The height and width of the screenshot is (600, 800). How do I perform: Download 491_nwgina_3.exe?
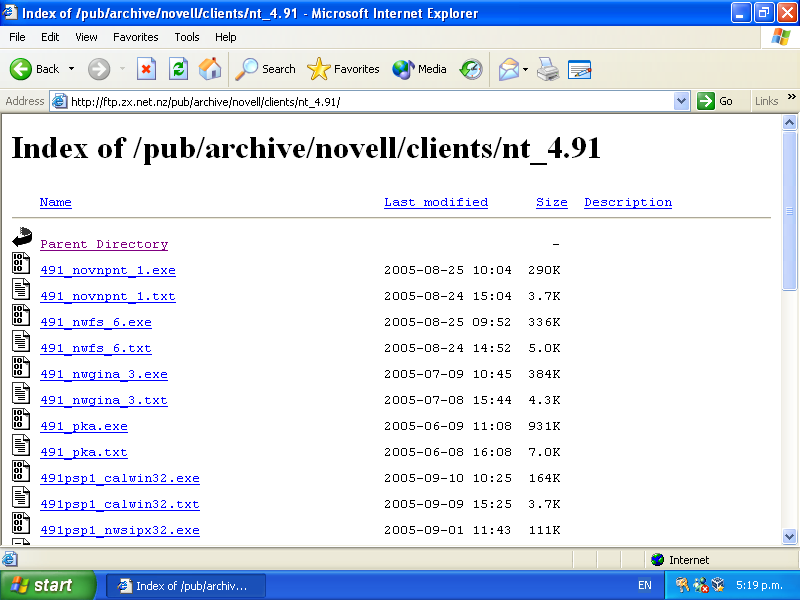click(104, 374)
